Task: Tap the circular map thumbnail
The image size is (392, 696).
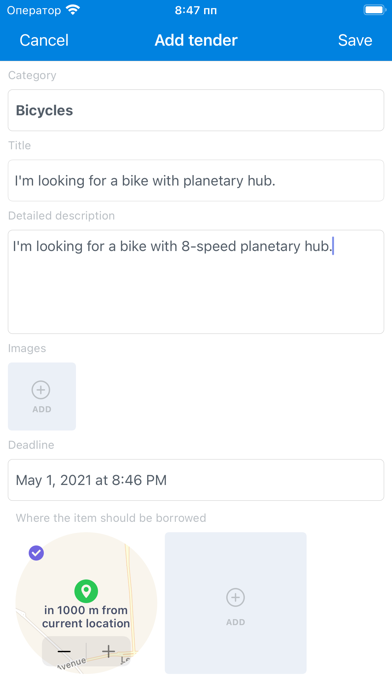Action: 86,603
